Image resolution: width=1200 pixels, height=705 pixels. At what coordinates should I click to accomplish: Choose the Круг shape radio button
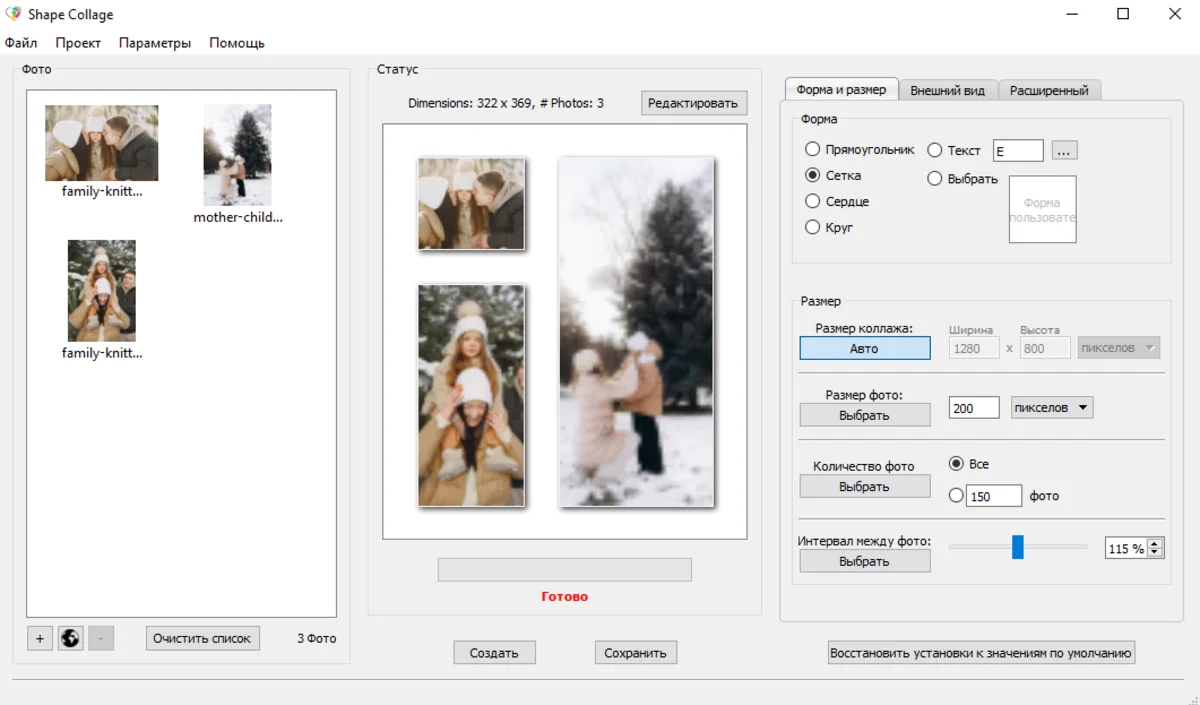coord(813,228)
